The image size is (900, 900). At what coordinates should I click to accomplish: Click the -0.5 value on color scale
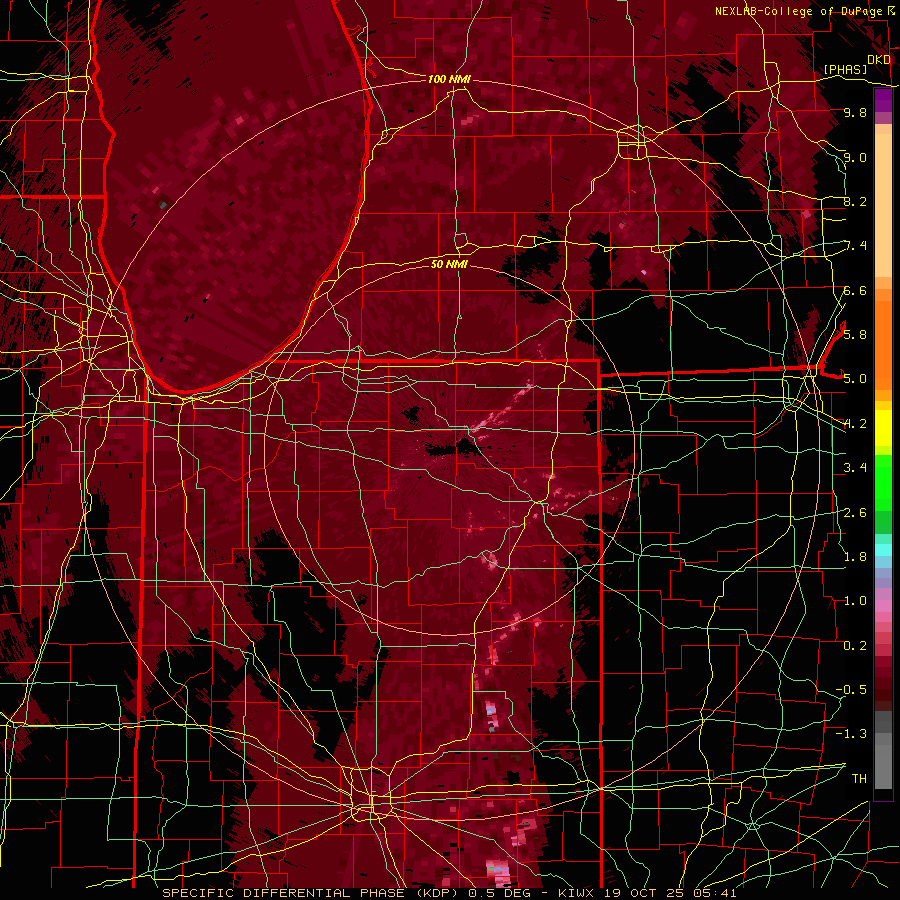pos(851,689)
